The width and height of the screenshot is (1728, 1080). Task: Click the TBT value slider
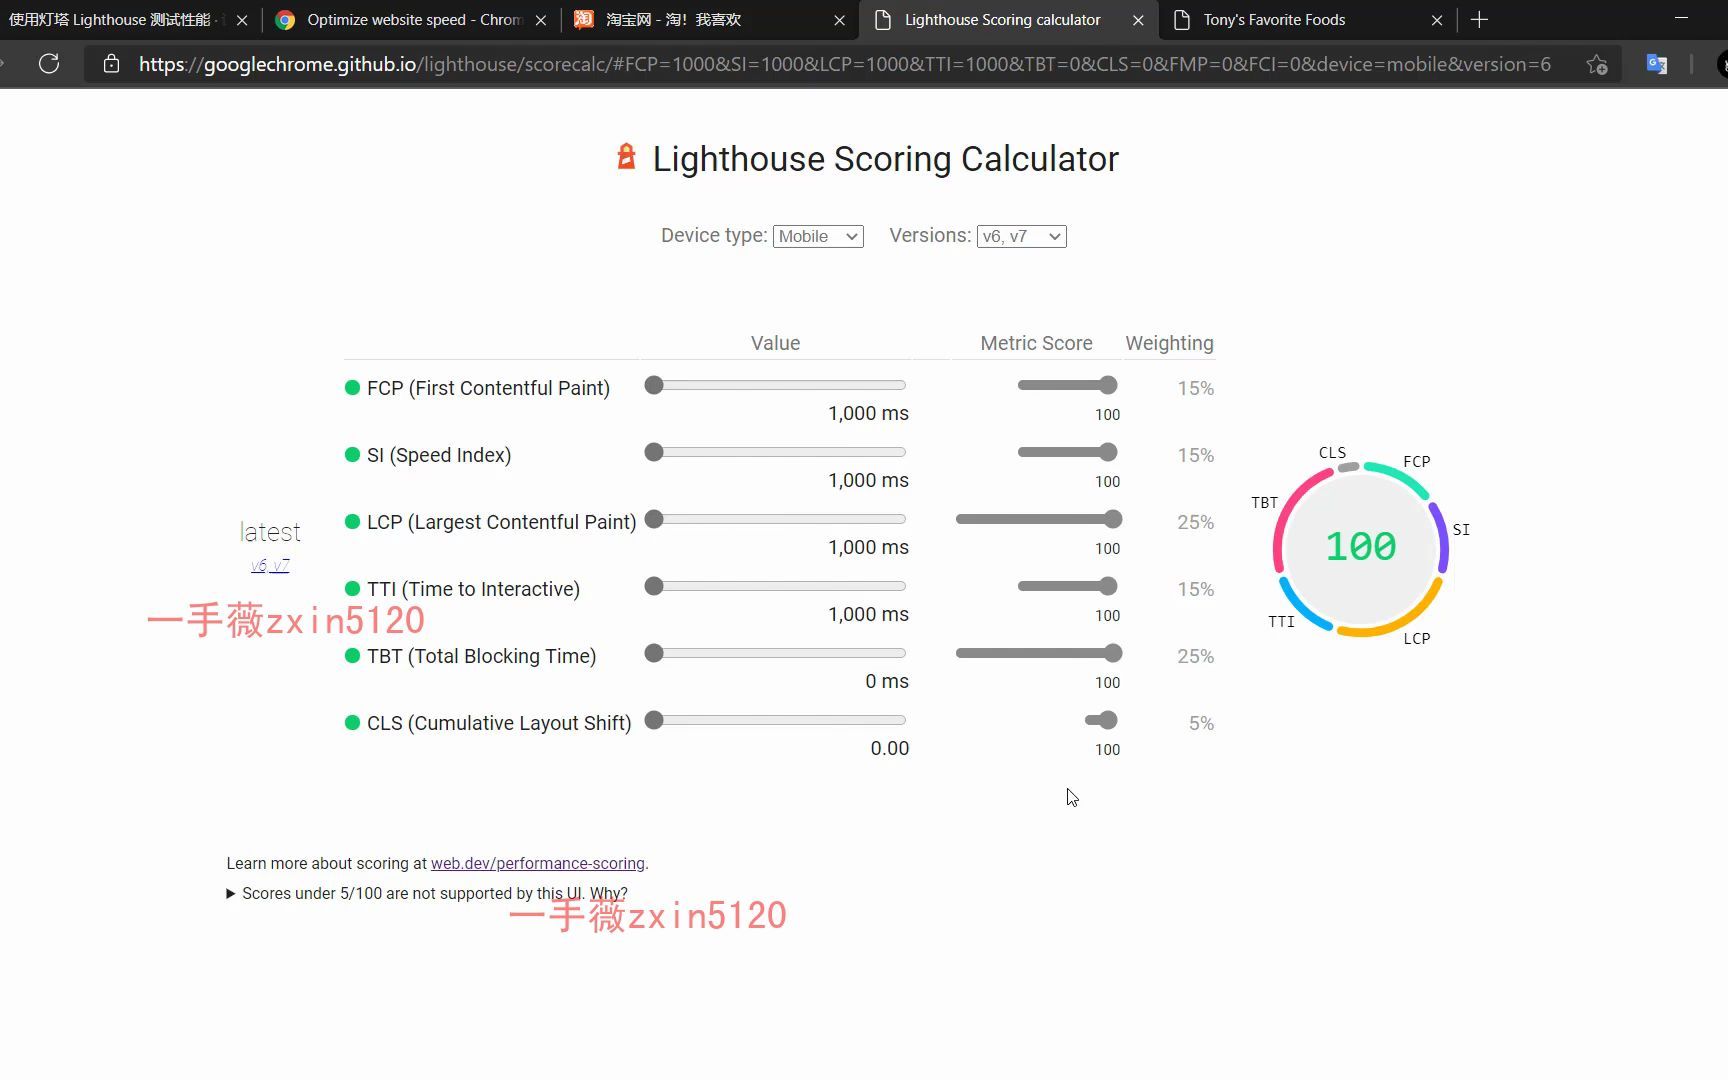coord(775,653)
